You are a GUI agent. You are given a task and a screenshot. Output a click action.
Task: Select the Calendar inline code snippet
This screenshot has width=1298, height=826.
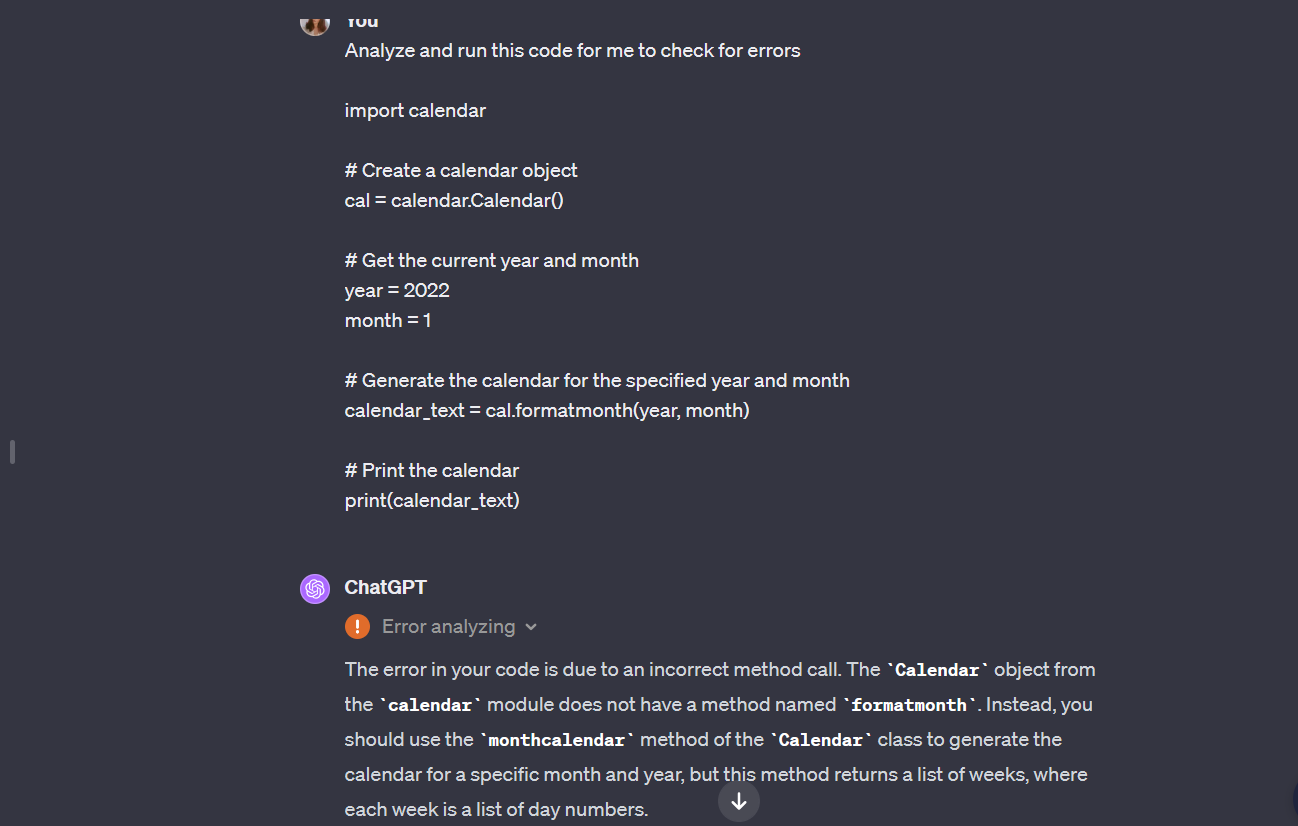(936, 669)
